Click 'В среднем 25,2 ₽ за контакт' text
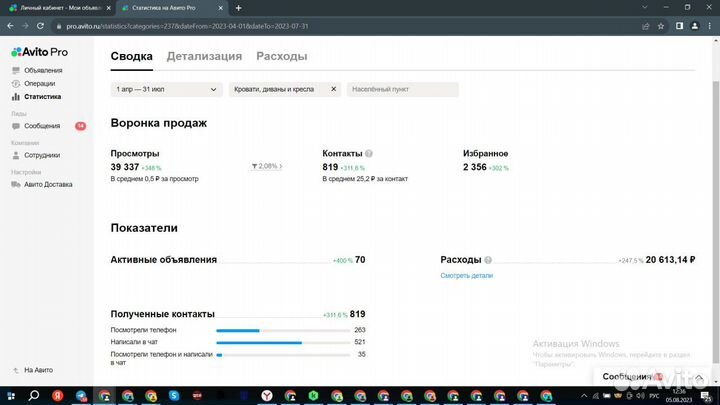Viewport: 720px width, 405px height. click(365, 179)
